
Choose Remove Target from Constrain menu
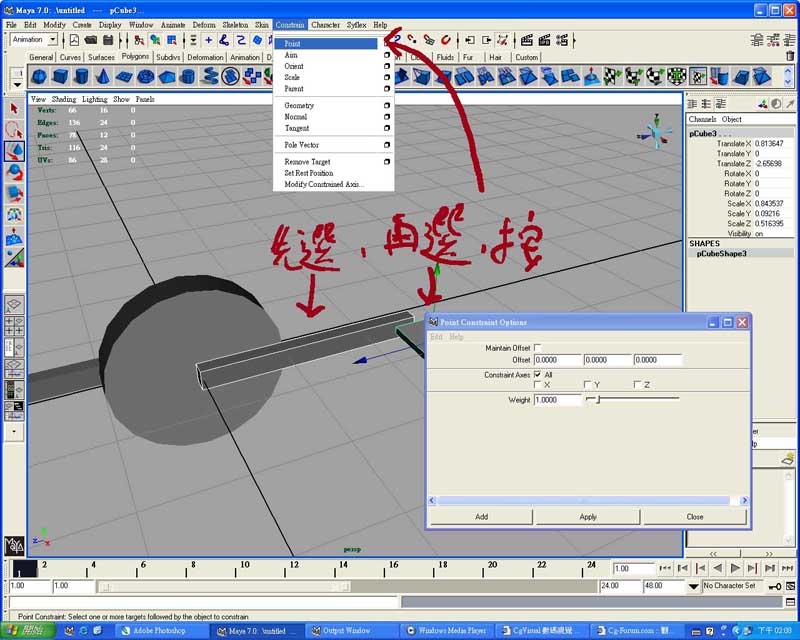pos(308,162)
